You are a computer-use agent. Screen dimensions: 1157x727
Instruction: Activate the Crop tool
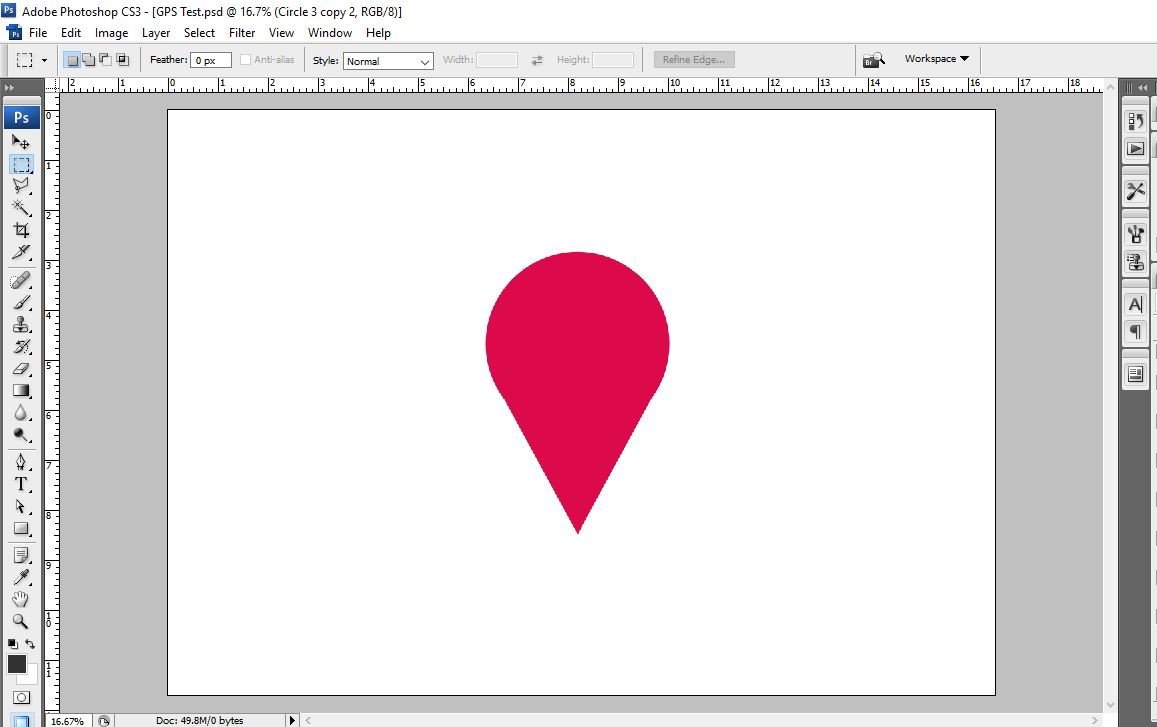pos(21,230)
